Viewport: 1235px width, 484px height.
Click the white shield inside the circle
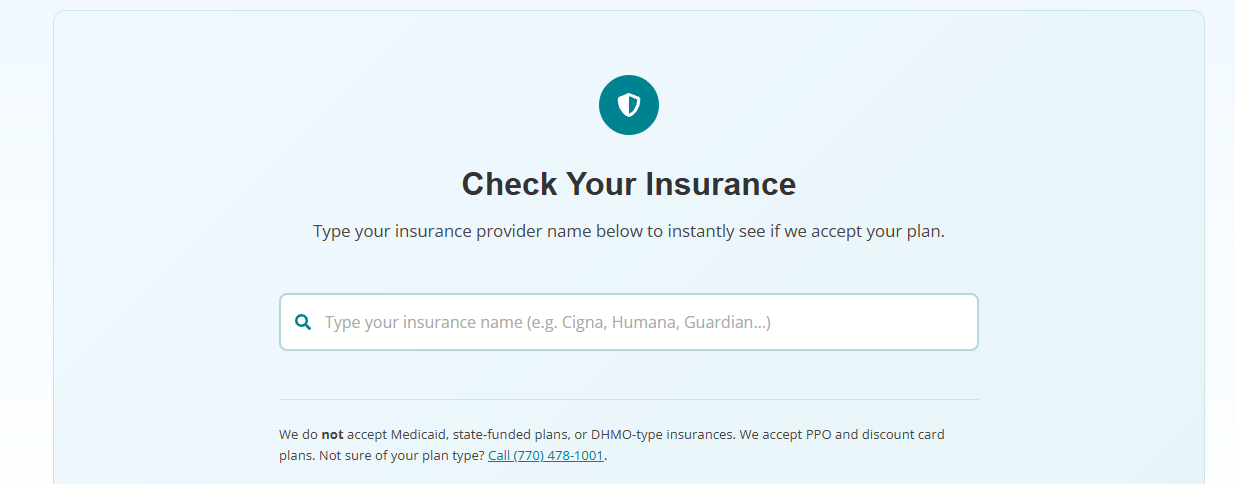(x=628, y=105)
